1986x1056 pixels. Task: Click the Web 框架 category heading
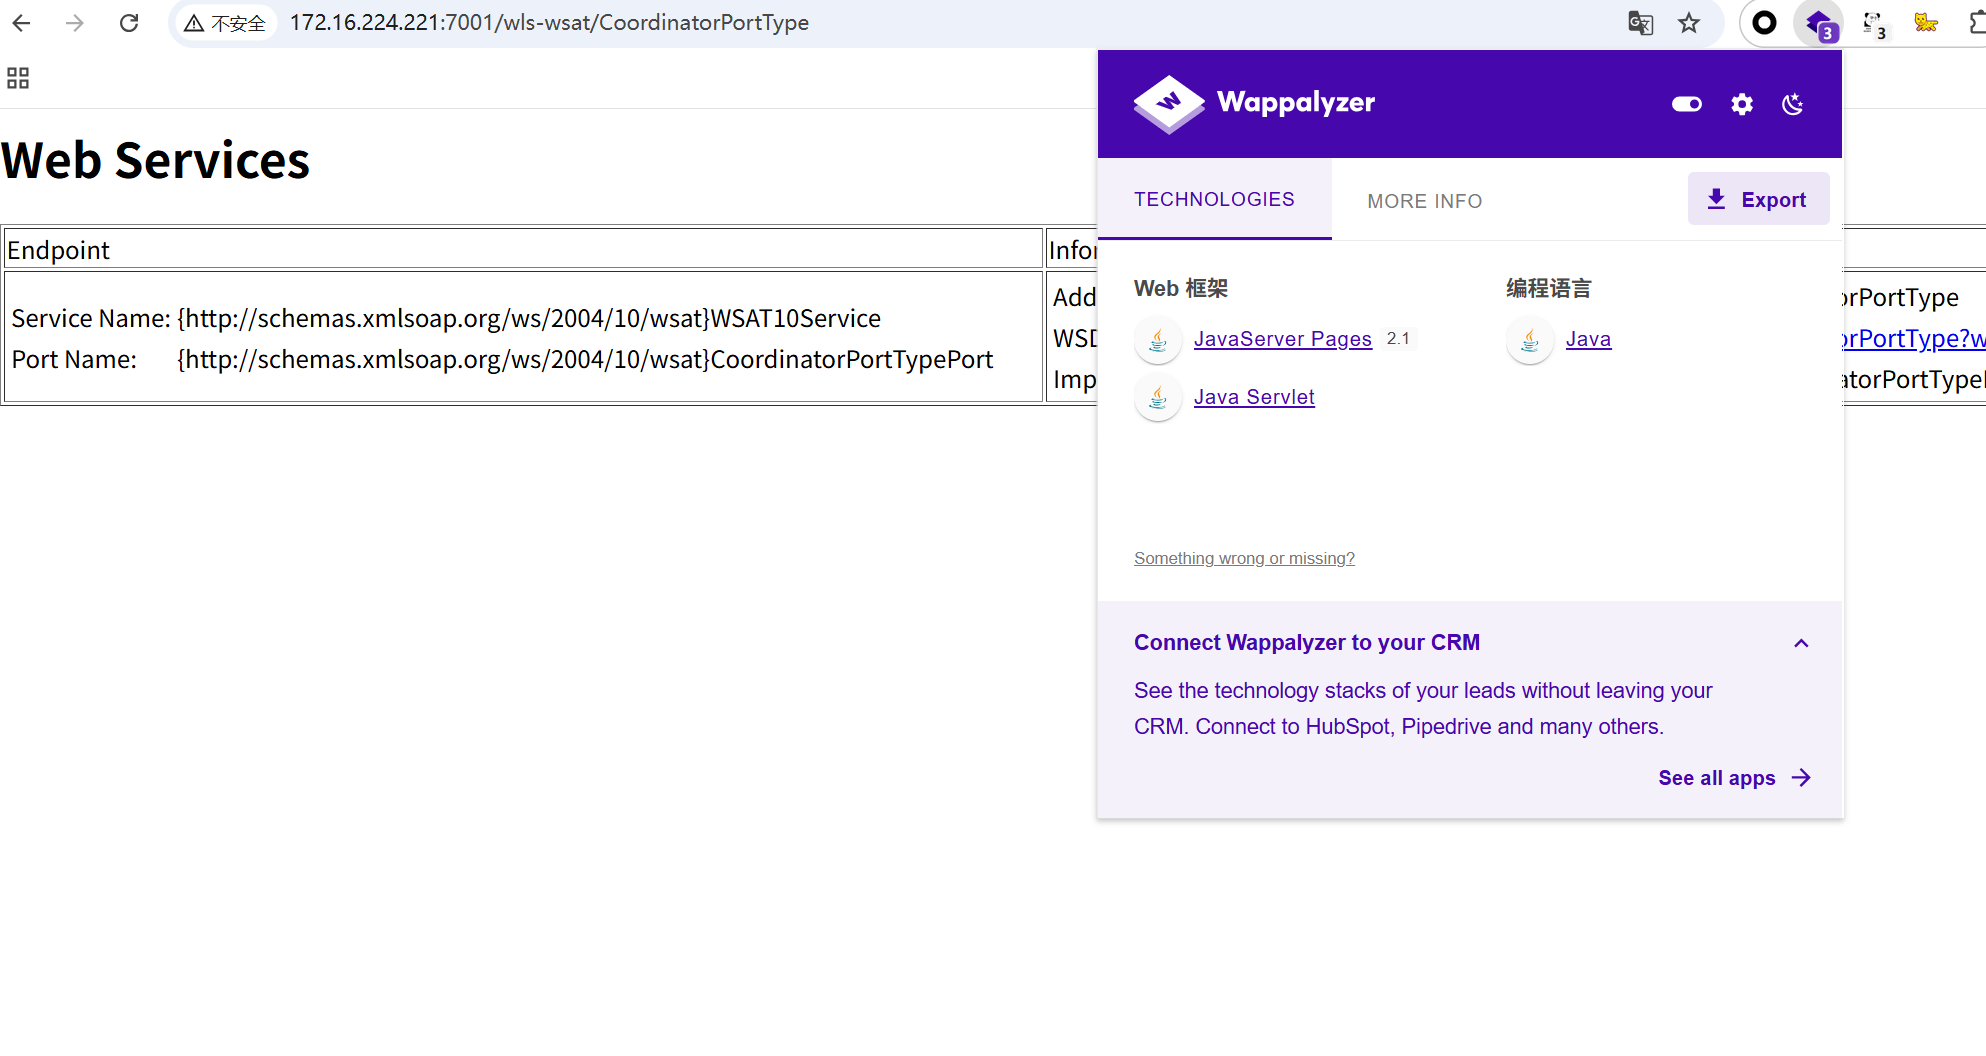point(1181,288)
